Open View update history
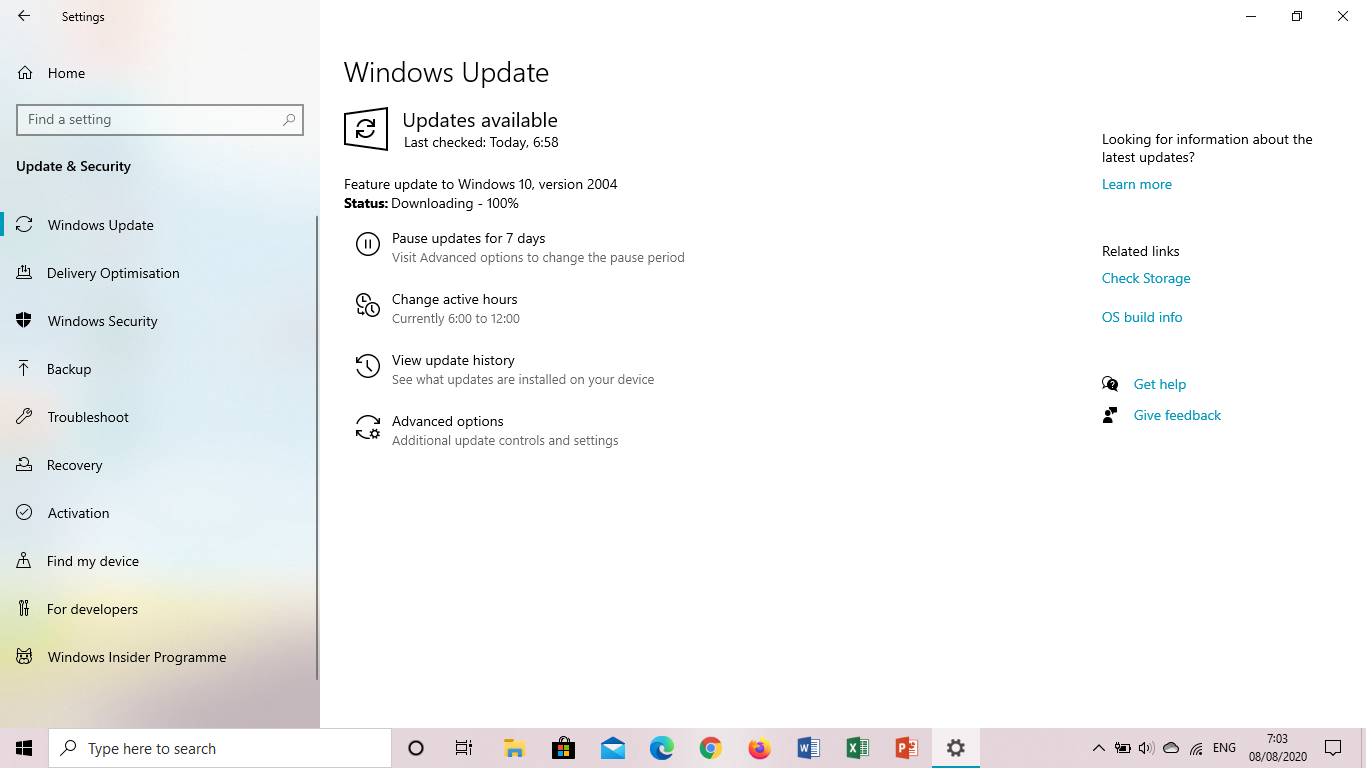Viewport: 1366px width, 768px height. (x=453, y=360)
